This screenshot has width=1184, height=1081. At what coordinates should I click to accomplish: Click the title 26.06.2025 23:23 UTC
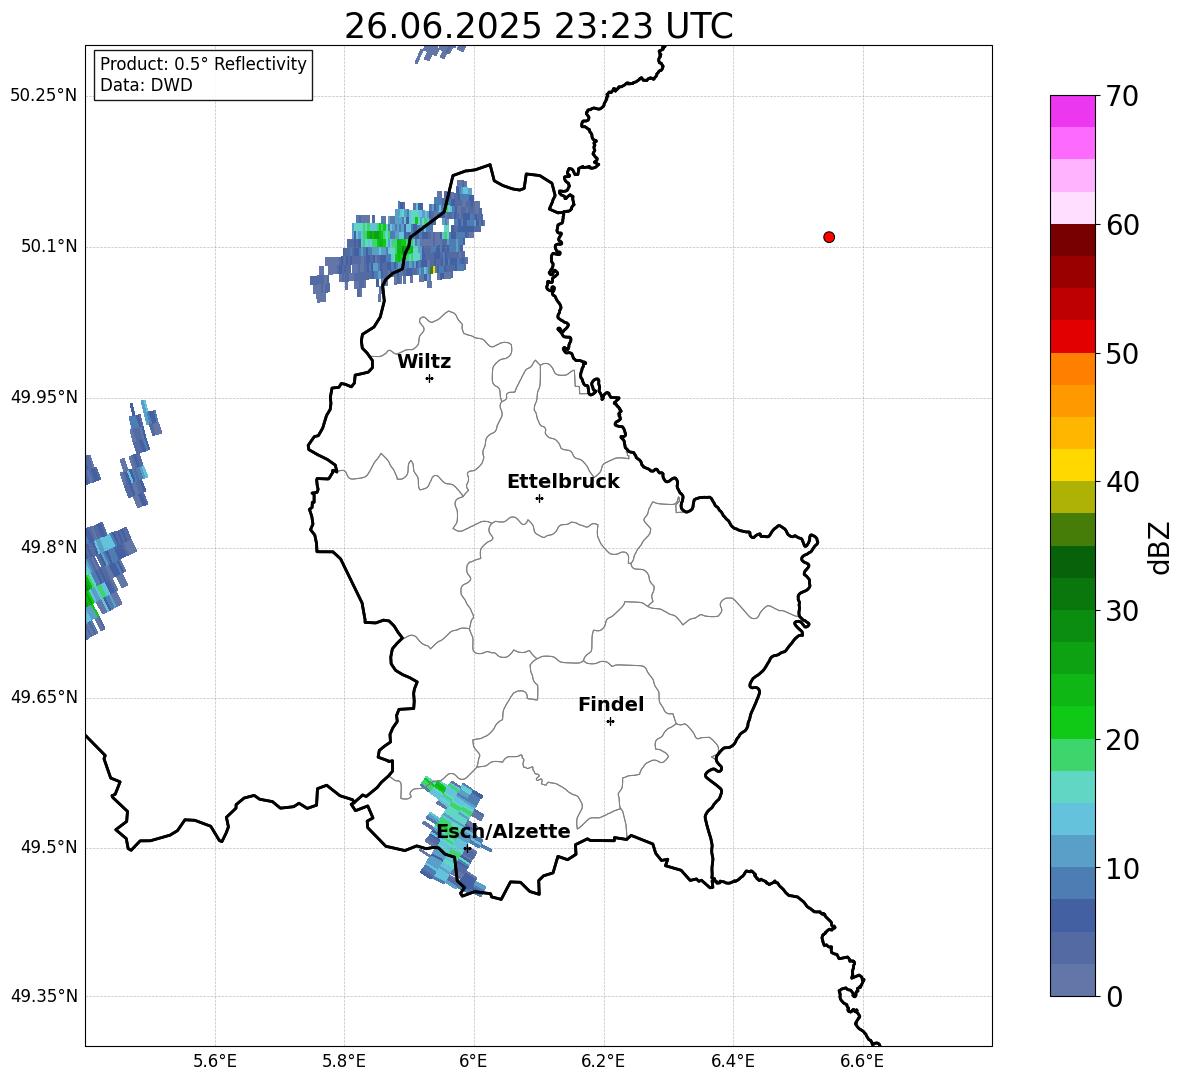click(x=538, y=26)
